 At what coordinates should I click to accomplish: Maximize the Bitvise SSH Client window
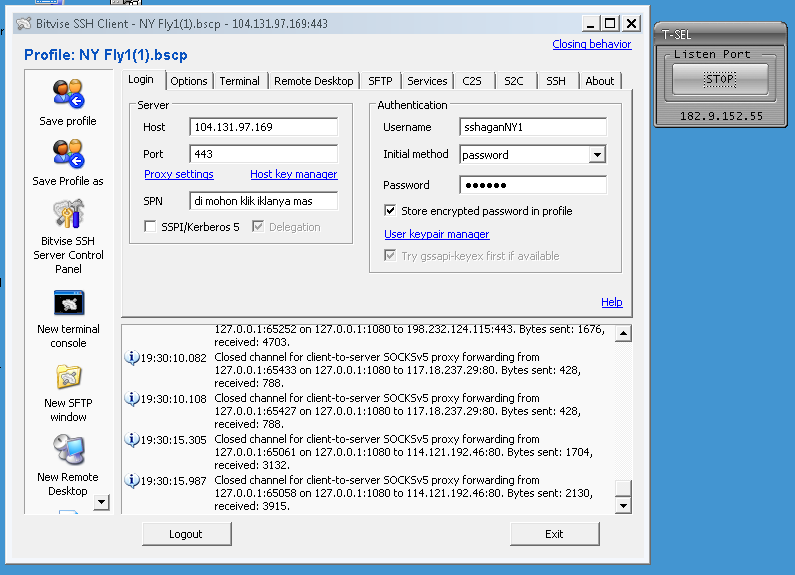tap(610, 24)
